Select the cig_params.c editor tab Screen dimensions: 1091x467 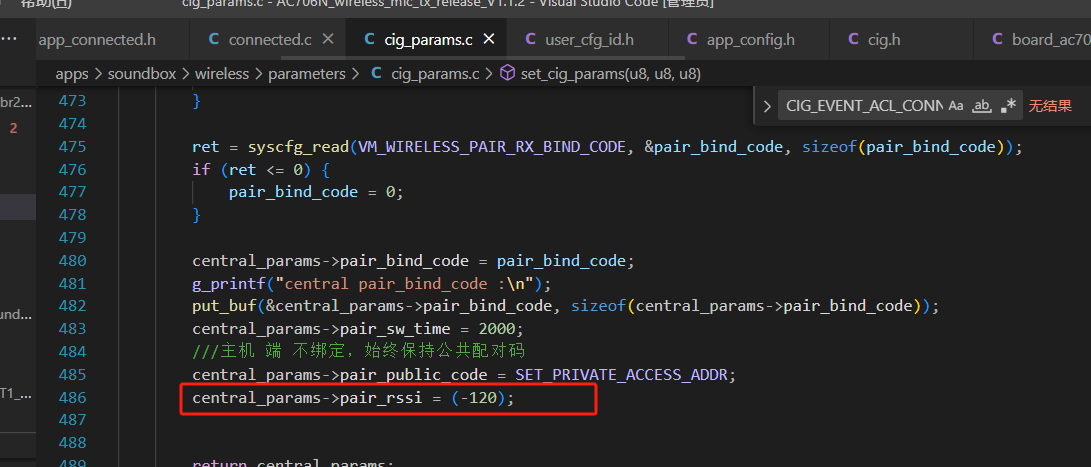coord(428,40)
